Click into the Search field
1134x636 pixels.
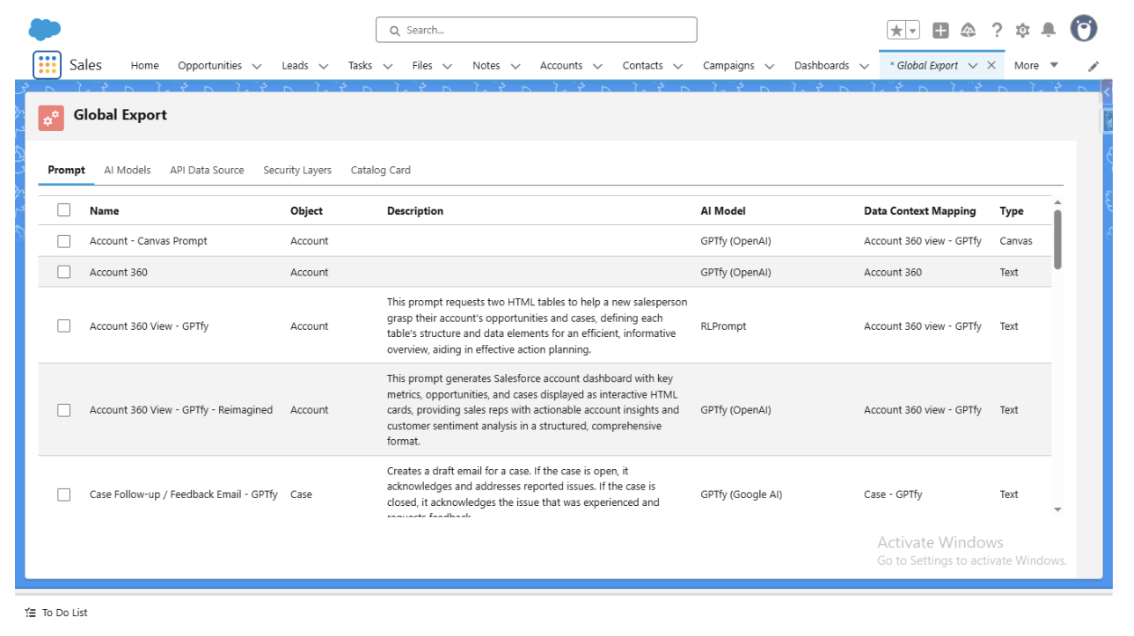pos(537,30)
